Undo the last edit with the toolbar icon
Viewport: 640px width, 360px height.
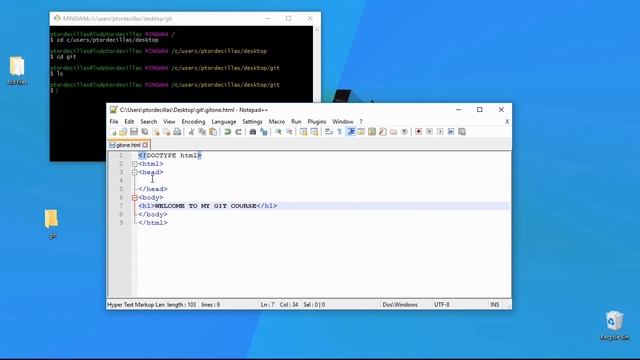click(228, 132)
